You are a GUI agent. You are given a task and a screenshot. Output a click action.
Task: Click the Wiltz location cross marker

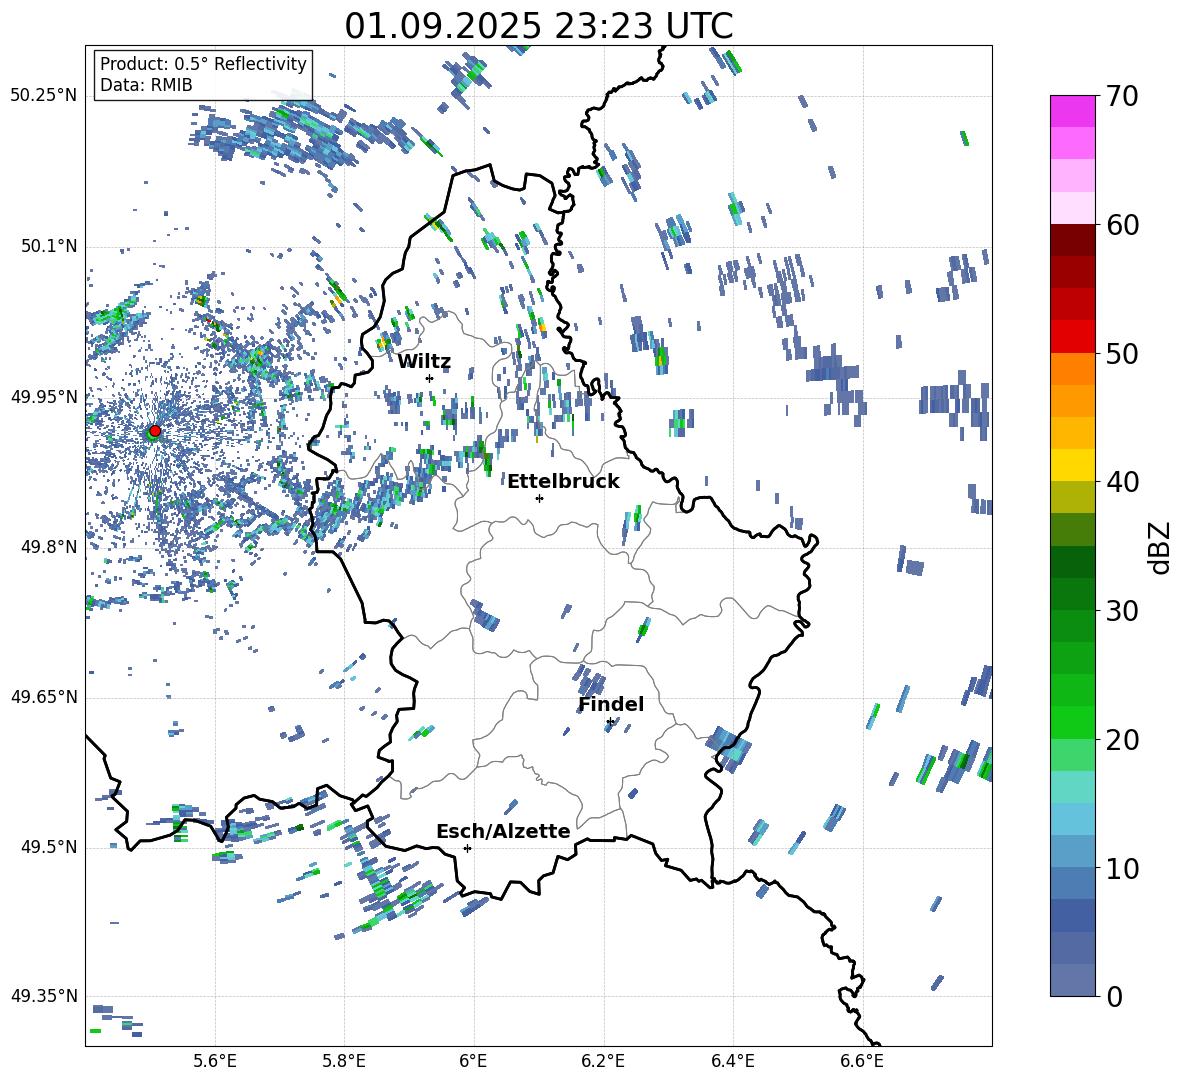coord(430,378)
